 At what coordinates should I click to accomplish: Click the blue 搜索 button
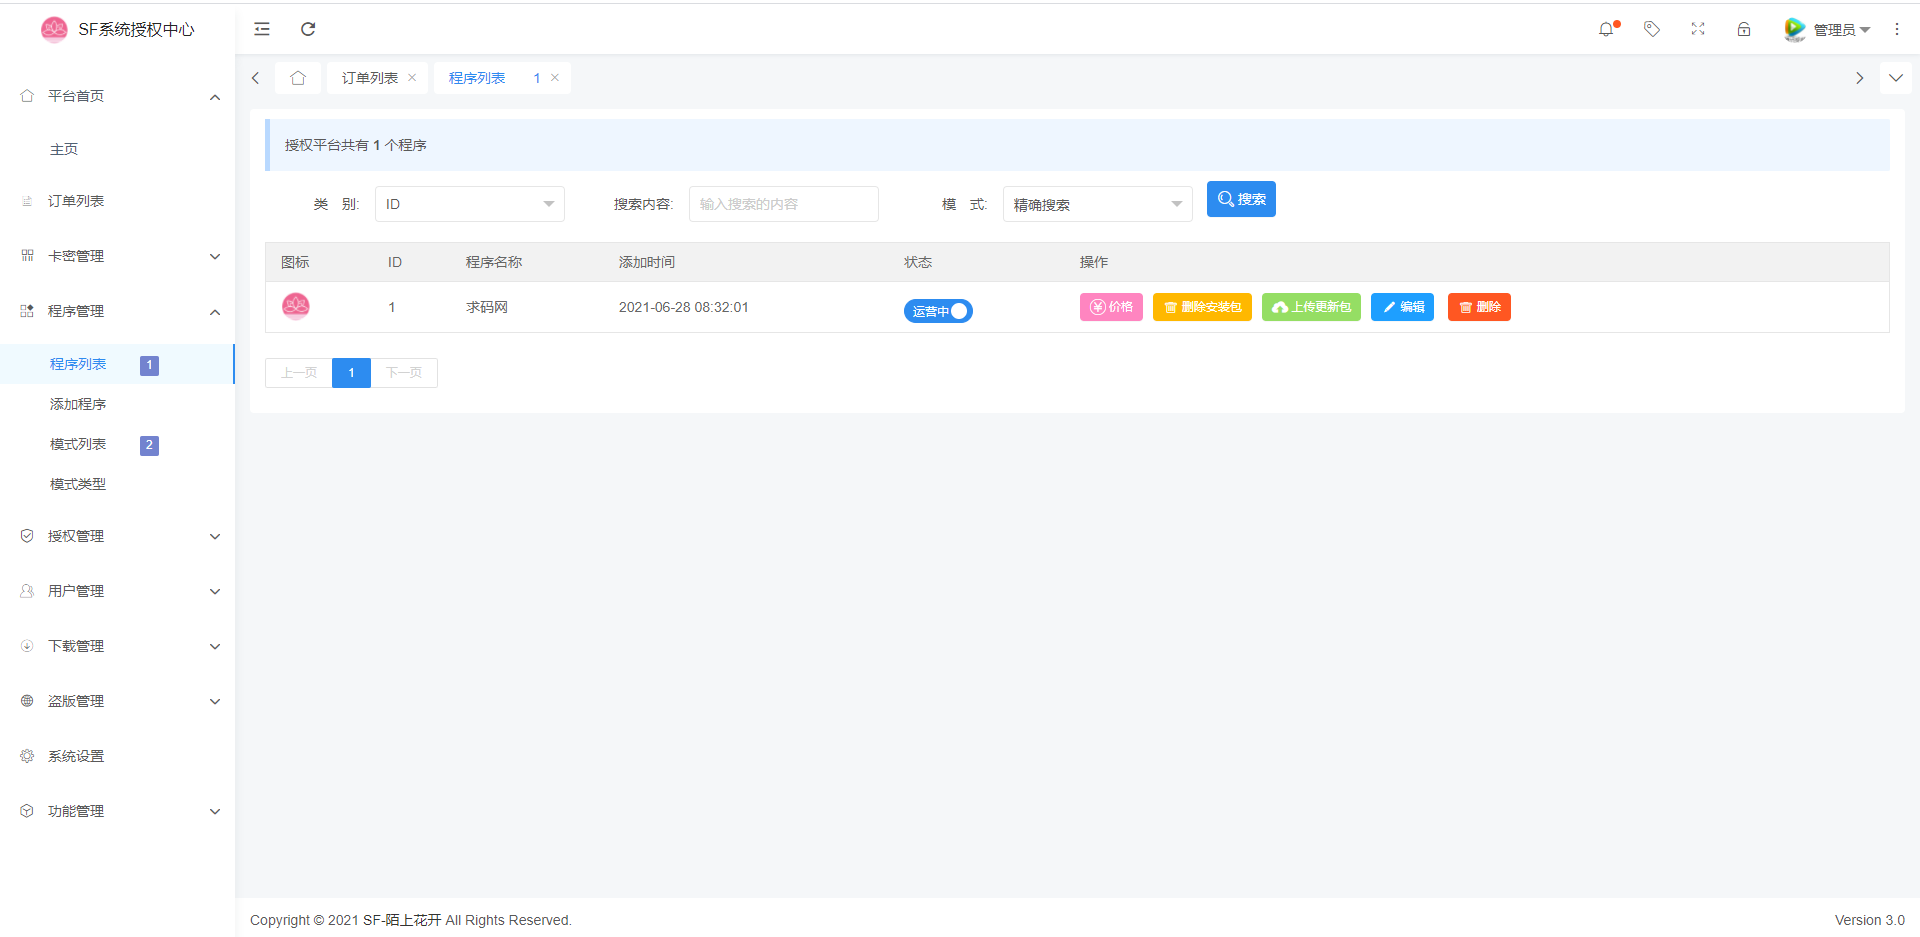click(1241, 199)
